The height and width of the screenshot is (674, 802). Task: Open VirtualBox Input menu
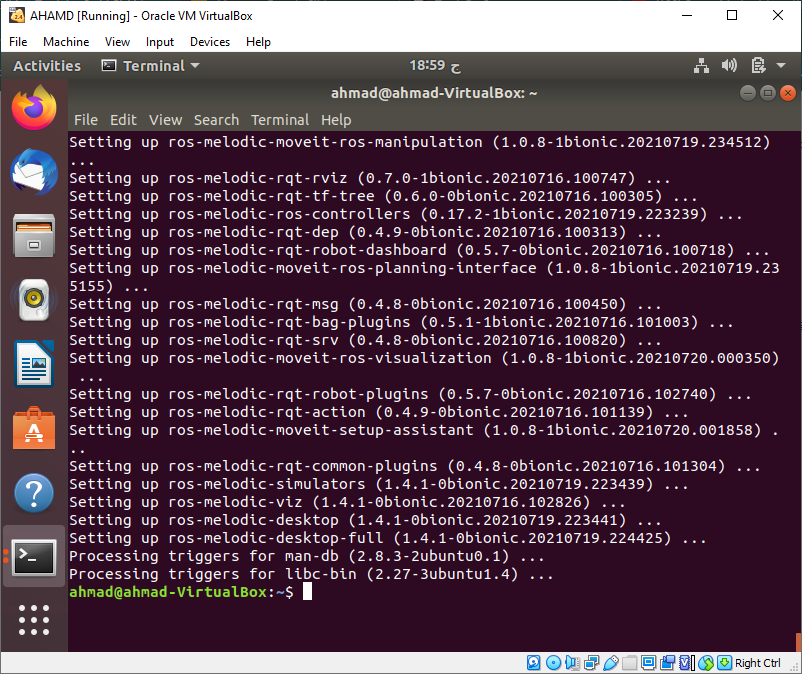(160, 42)
